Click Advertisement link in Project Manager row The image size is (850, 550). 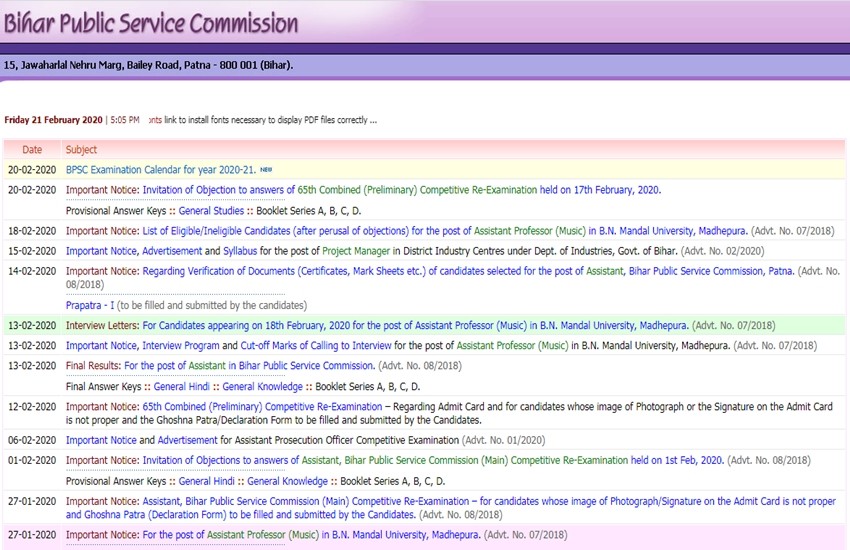click(172, 251)
